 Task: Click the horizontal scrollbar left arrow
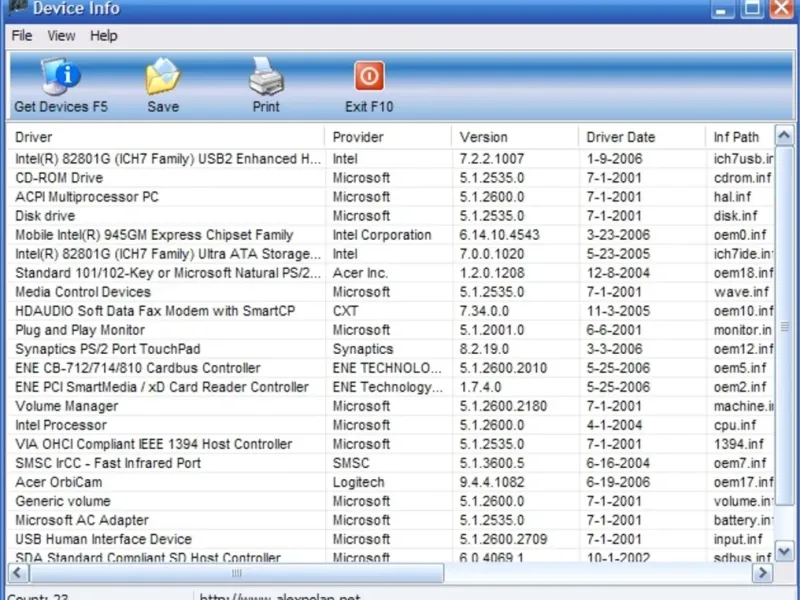point(18,572)
